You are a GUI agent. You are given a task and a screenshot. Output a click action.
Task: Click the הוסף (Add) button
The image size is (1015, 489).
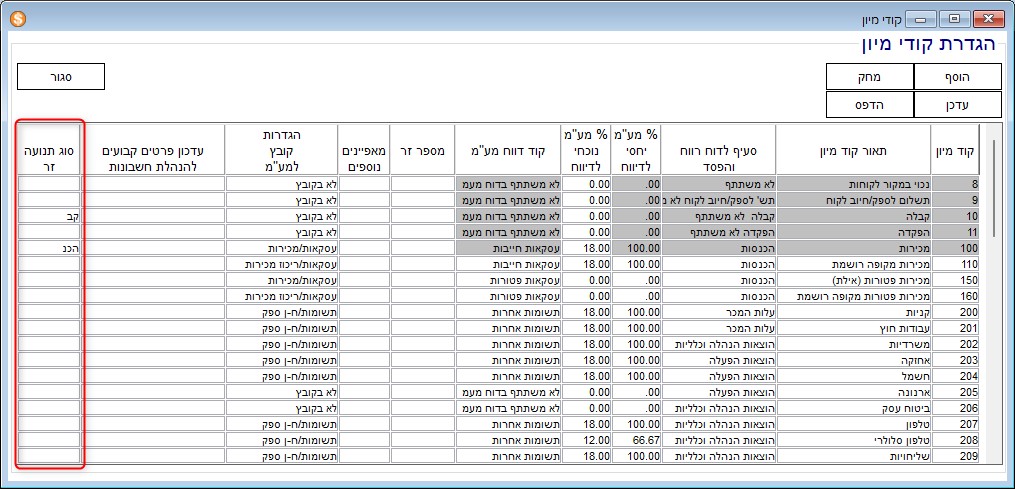coord(957,77)
